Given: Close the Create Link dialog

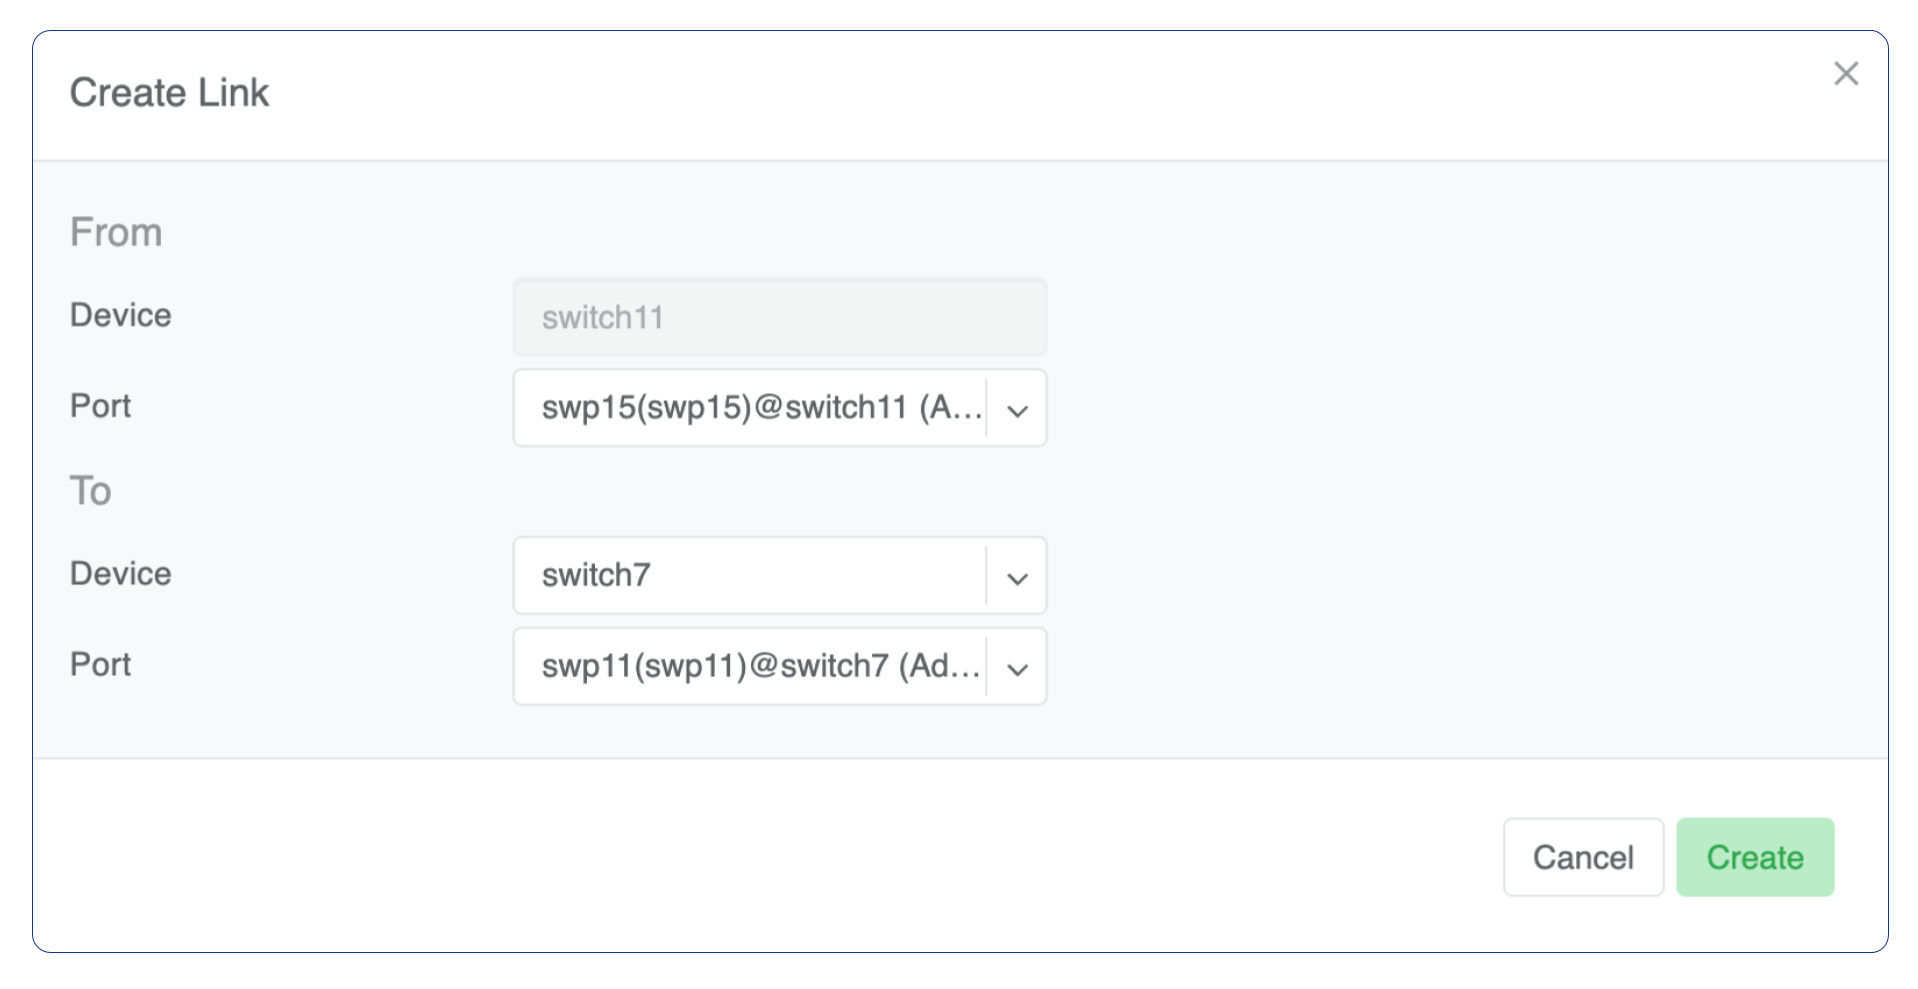Looking at the screenshot, I should click(1845, 74).
